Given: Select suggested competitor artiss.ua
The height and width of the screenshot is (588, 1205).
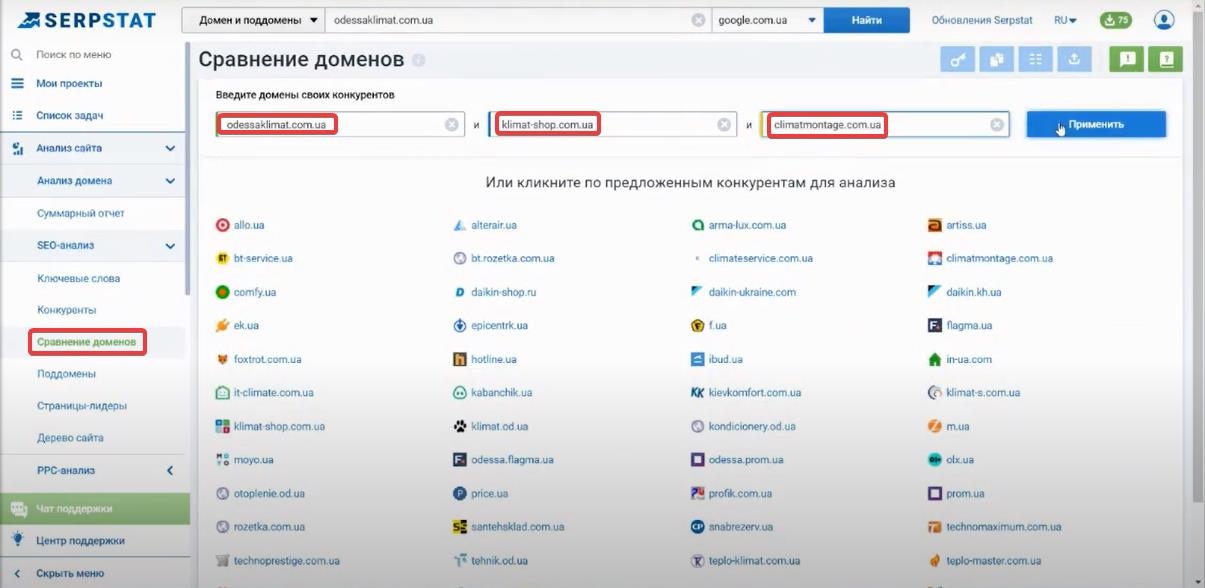Looking at the screenshot, I should coord(966,226).
